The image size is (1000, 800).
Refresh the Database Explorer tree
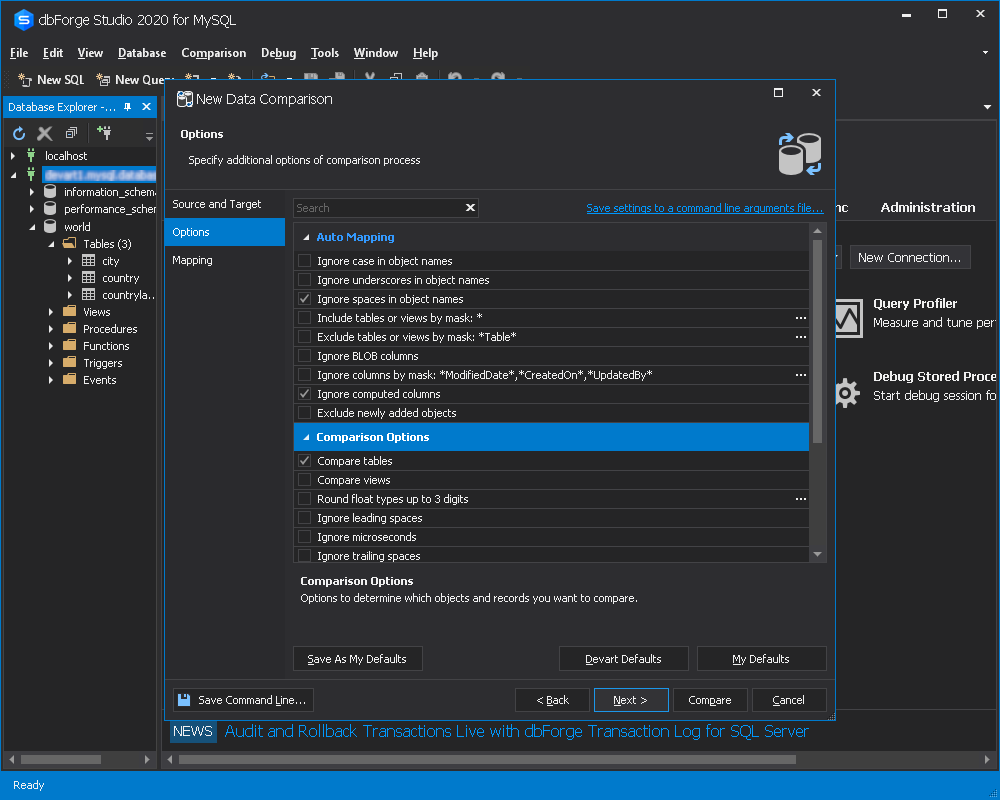point(19,133)
